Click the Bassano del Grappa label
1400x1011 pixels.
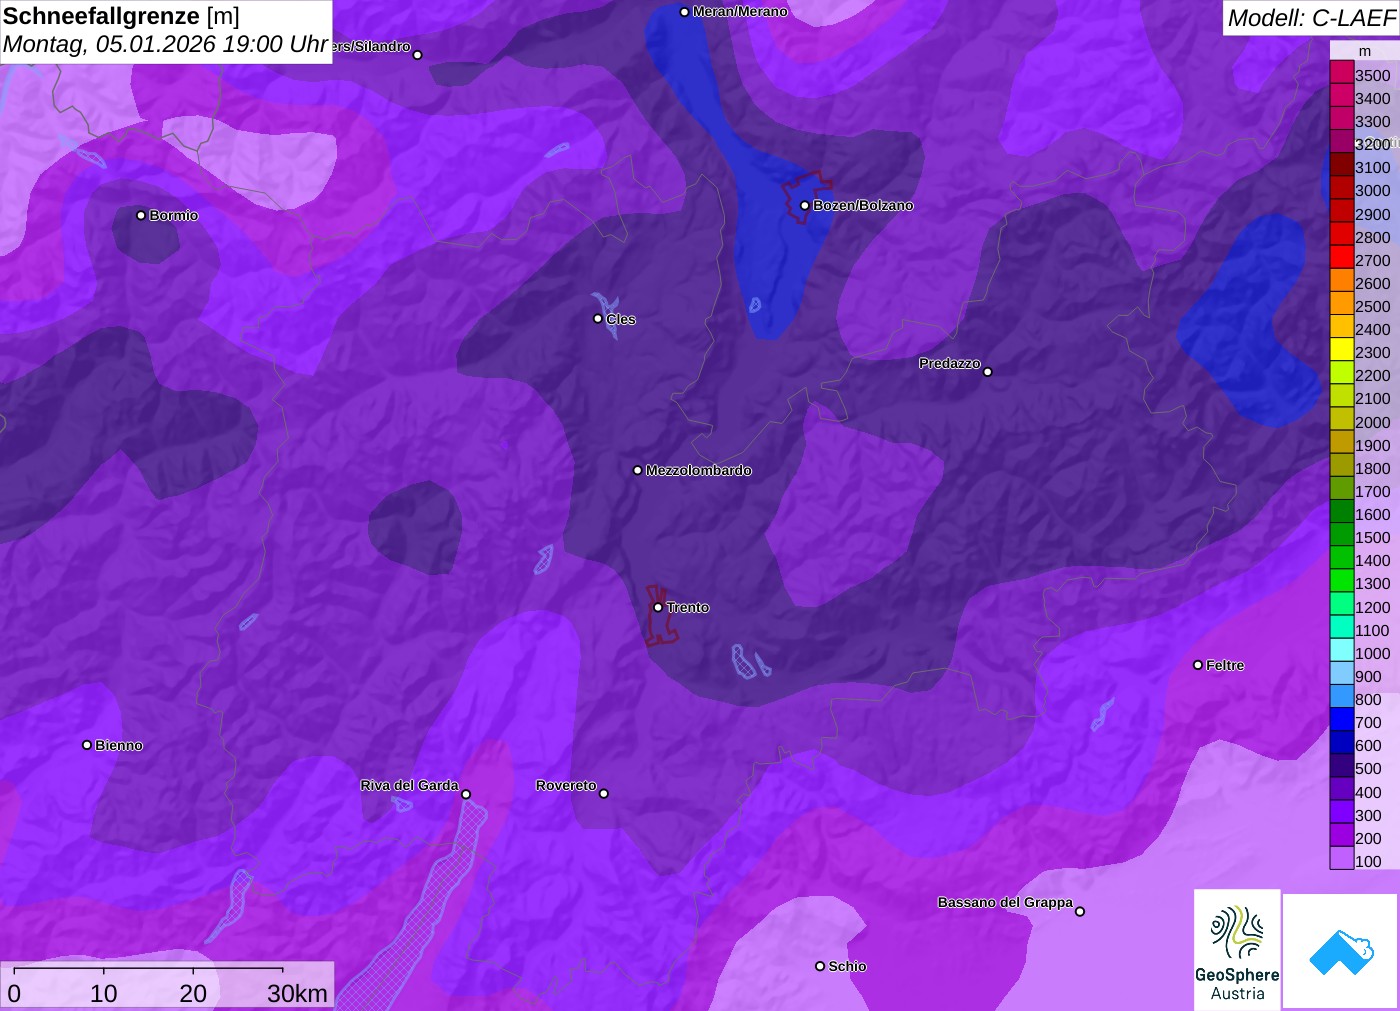(1005, 902)
